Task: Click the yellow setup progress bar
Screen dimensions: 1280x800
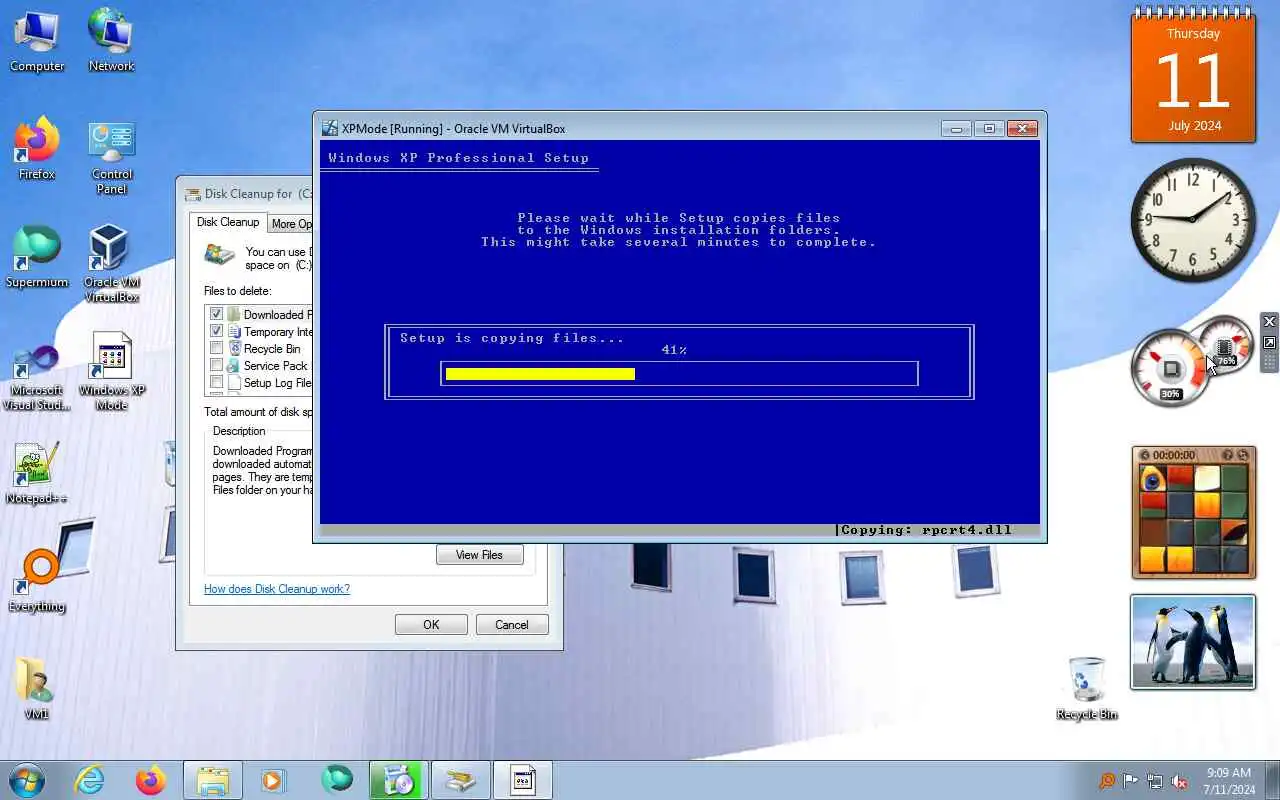Action: coord(540,374)
